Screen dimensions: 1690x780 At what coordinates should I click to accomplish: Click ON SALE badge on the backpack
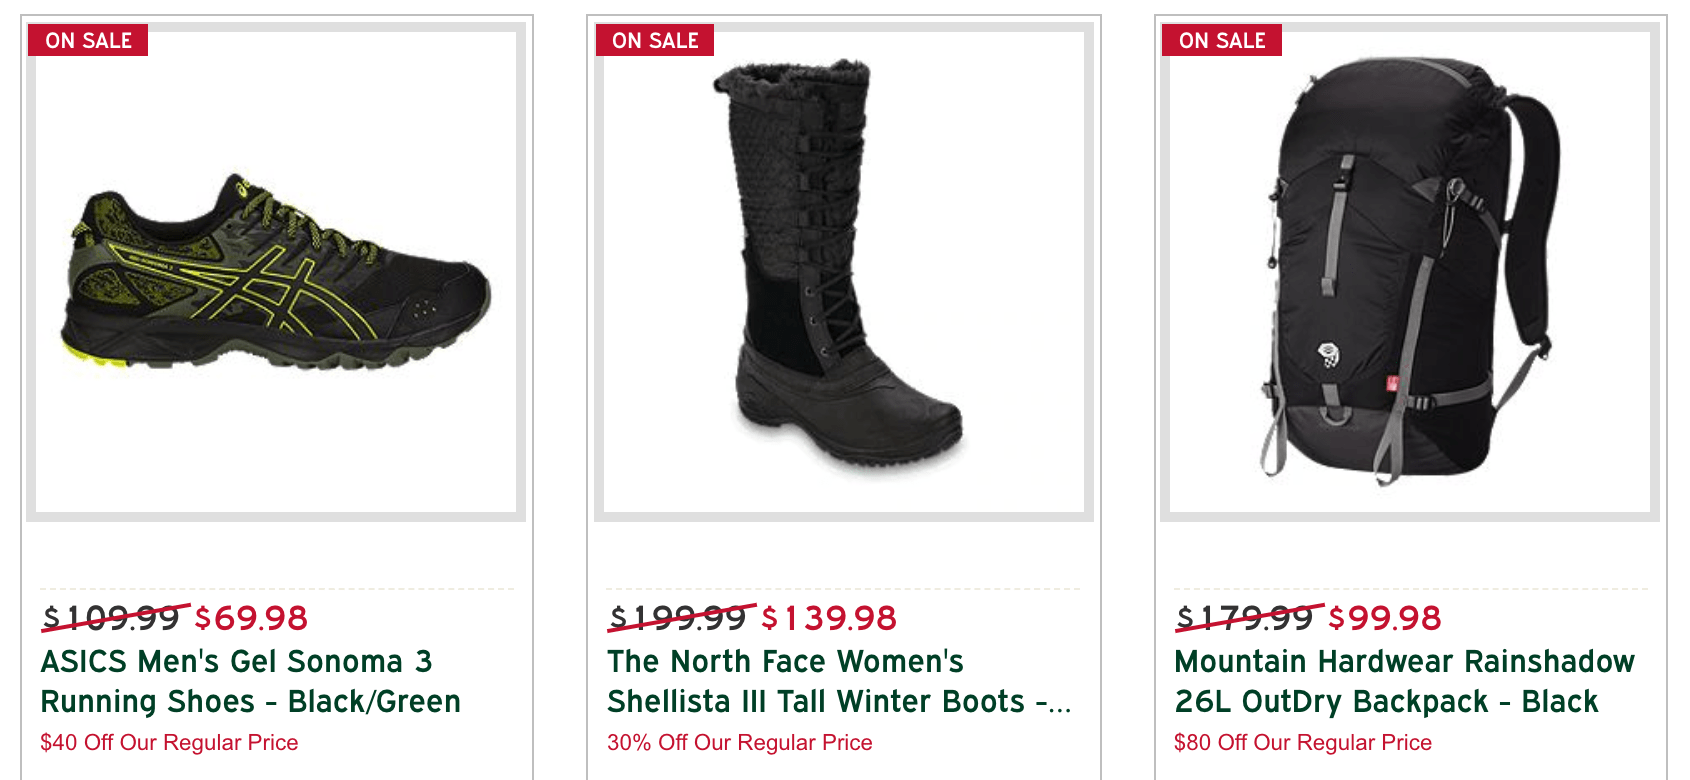pos(1222,41)
